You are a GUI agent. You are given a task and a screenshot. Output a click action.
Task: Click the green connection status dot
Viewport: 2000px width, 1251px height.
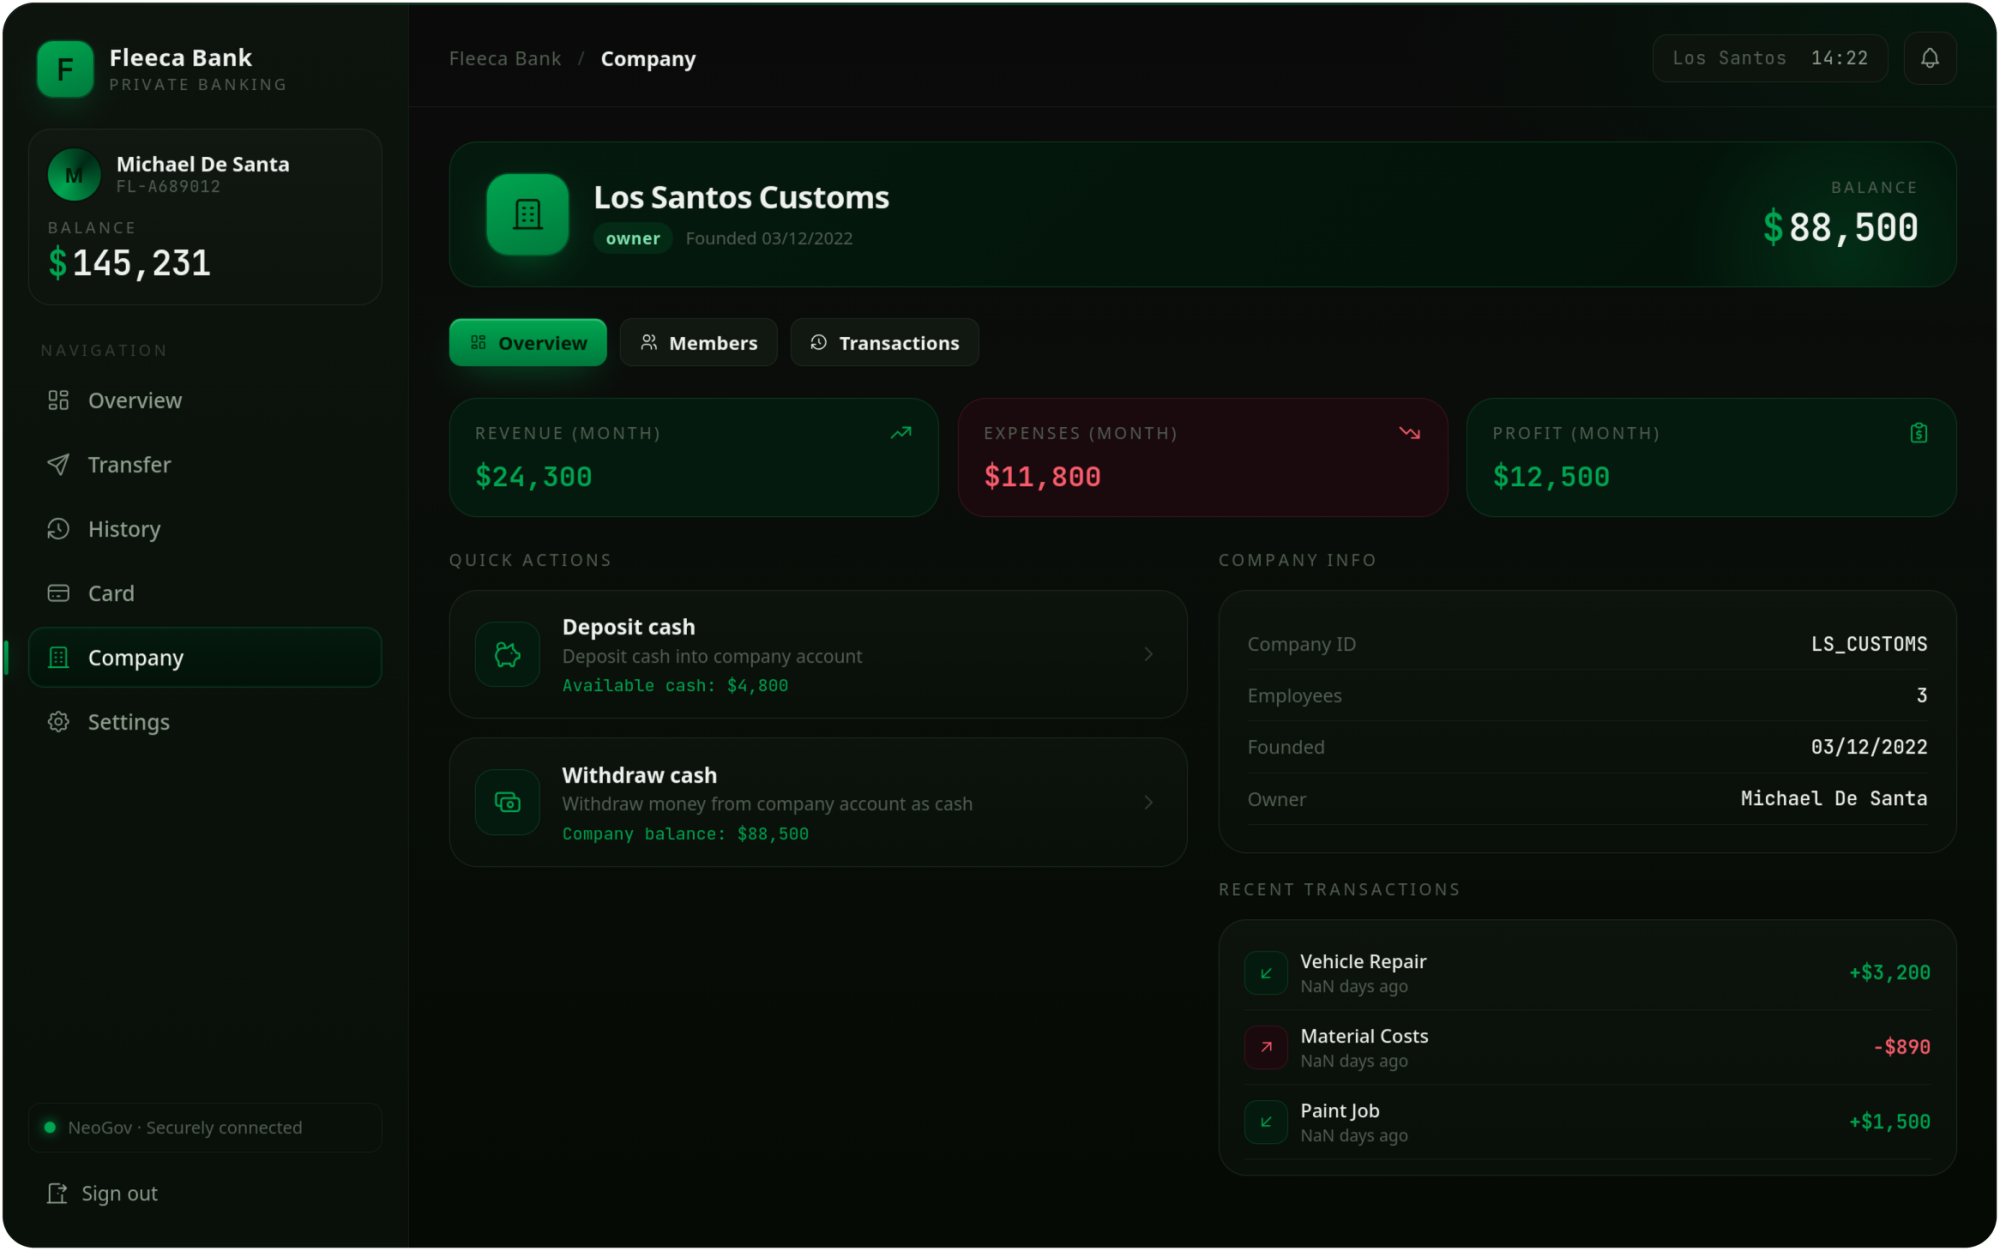click(x=50, y=1127)
